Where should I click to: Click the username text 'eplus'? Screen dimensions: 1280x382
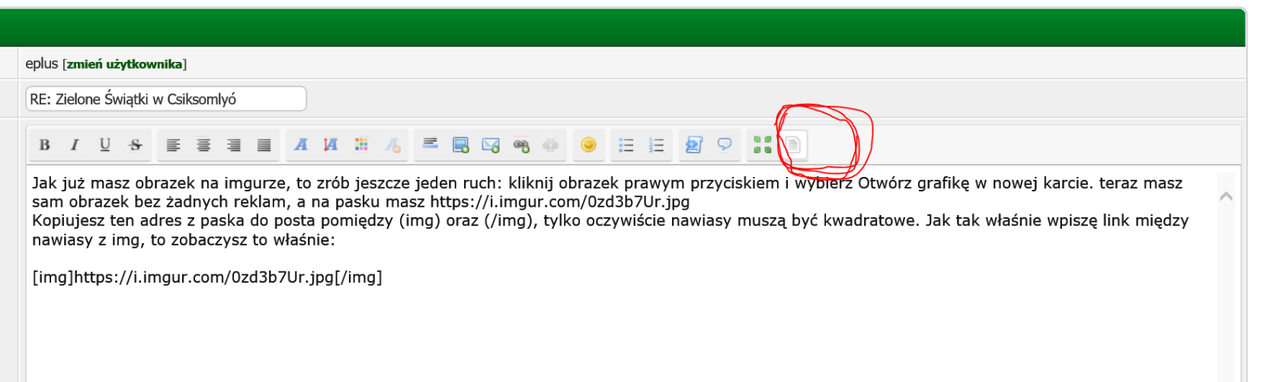pyautogui.click(x=43, y=64)
